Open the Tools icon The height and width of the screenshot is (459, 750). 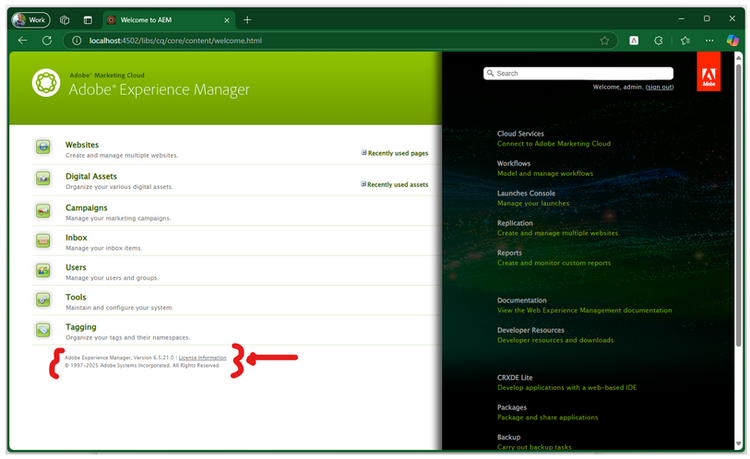[43, 300]
